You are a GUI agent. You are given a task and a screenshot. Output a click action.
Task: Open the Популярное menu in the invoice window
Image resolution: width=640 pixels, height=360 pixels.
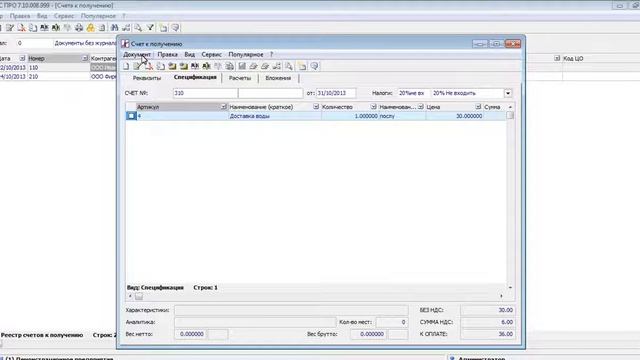[x=246, y=54]
